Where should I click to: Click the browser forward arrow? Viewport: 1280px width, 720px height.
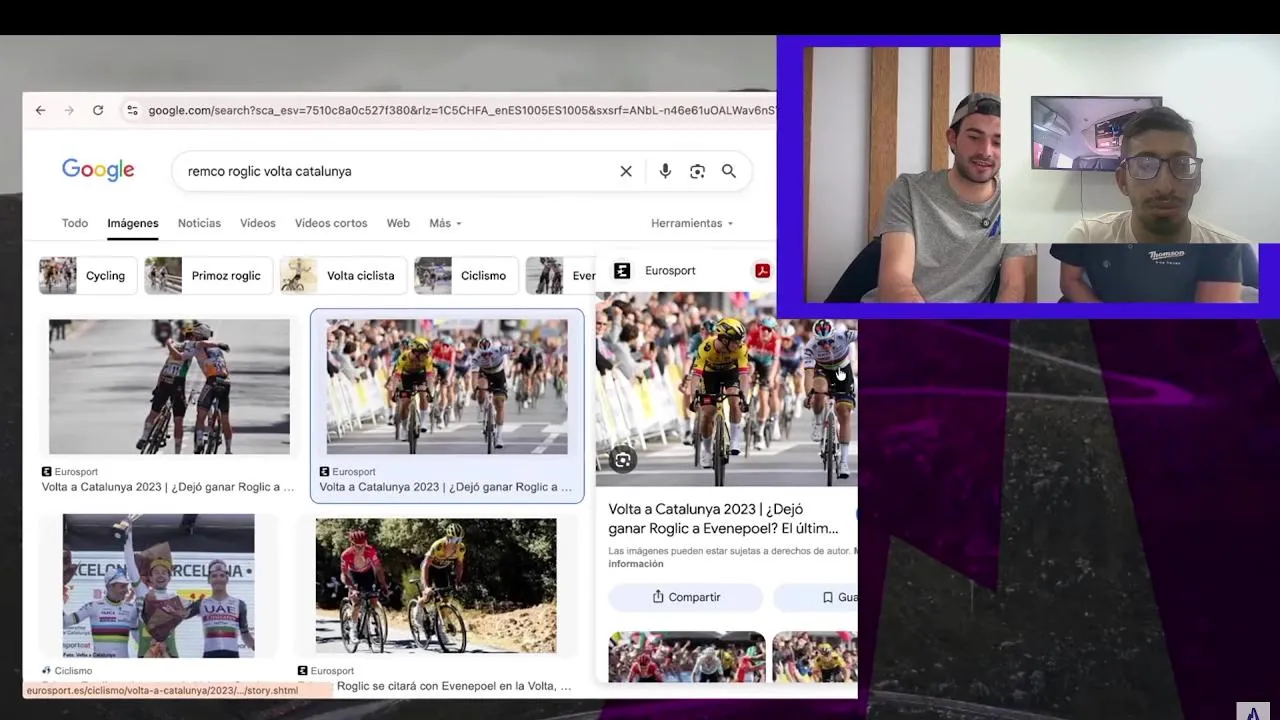69,110
